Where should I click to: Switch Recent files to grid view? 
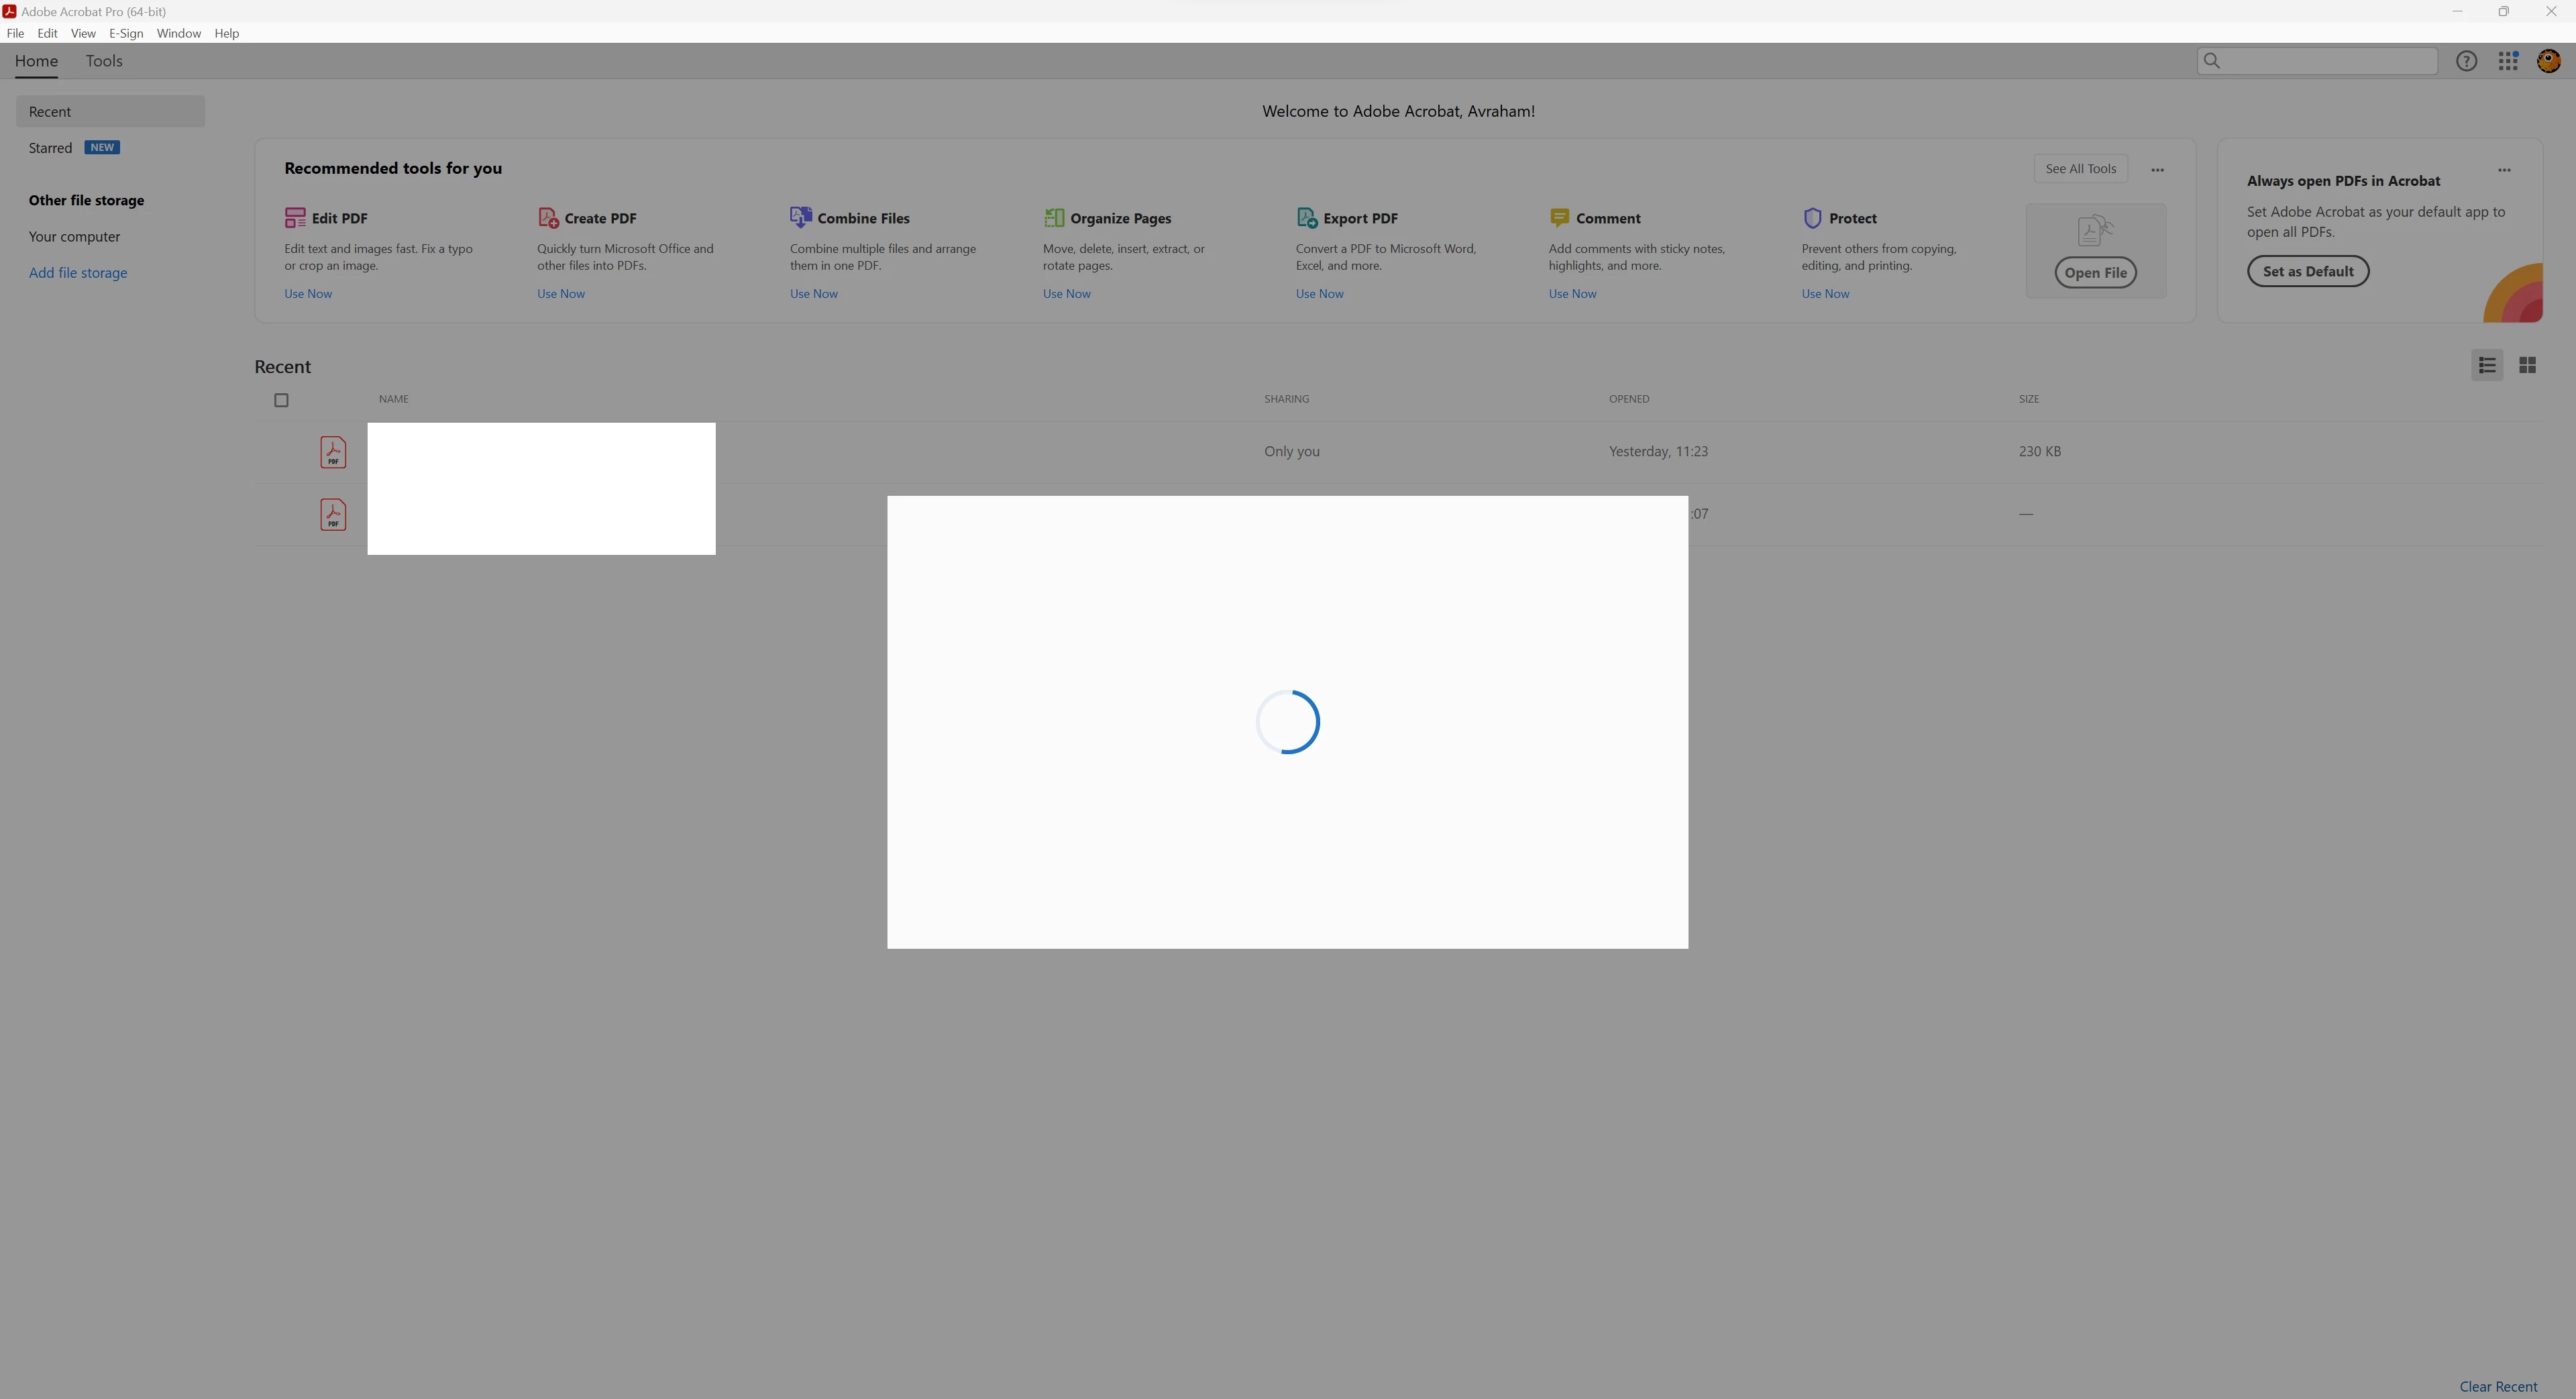point(2527,366)
